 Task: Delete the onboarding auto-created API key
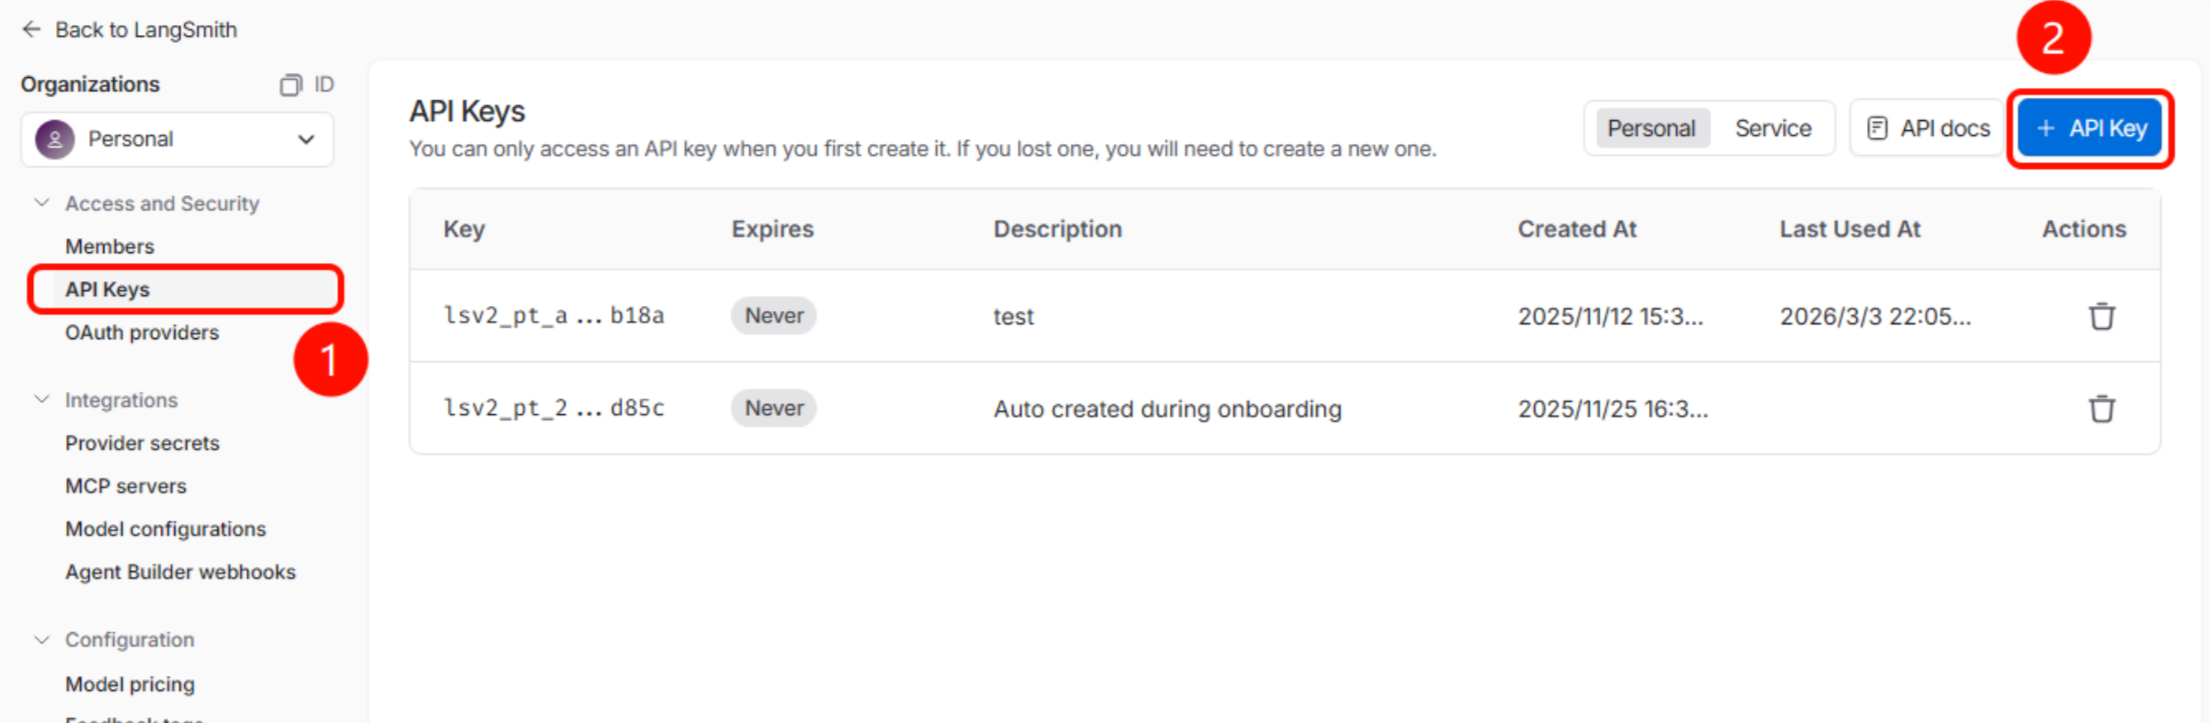click(2101, 409)
